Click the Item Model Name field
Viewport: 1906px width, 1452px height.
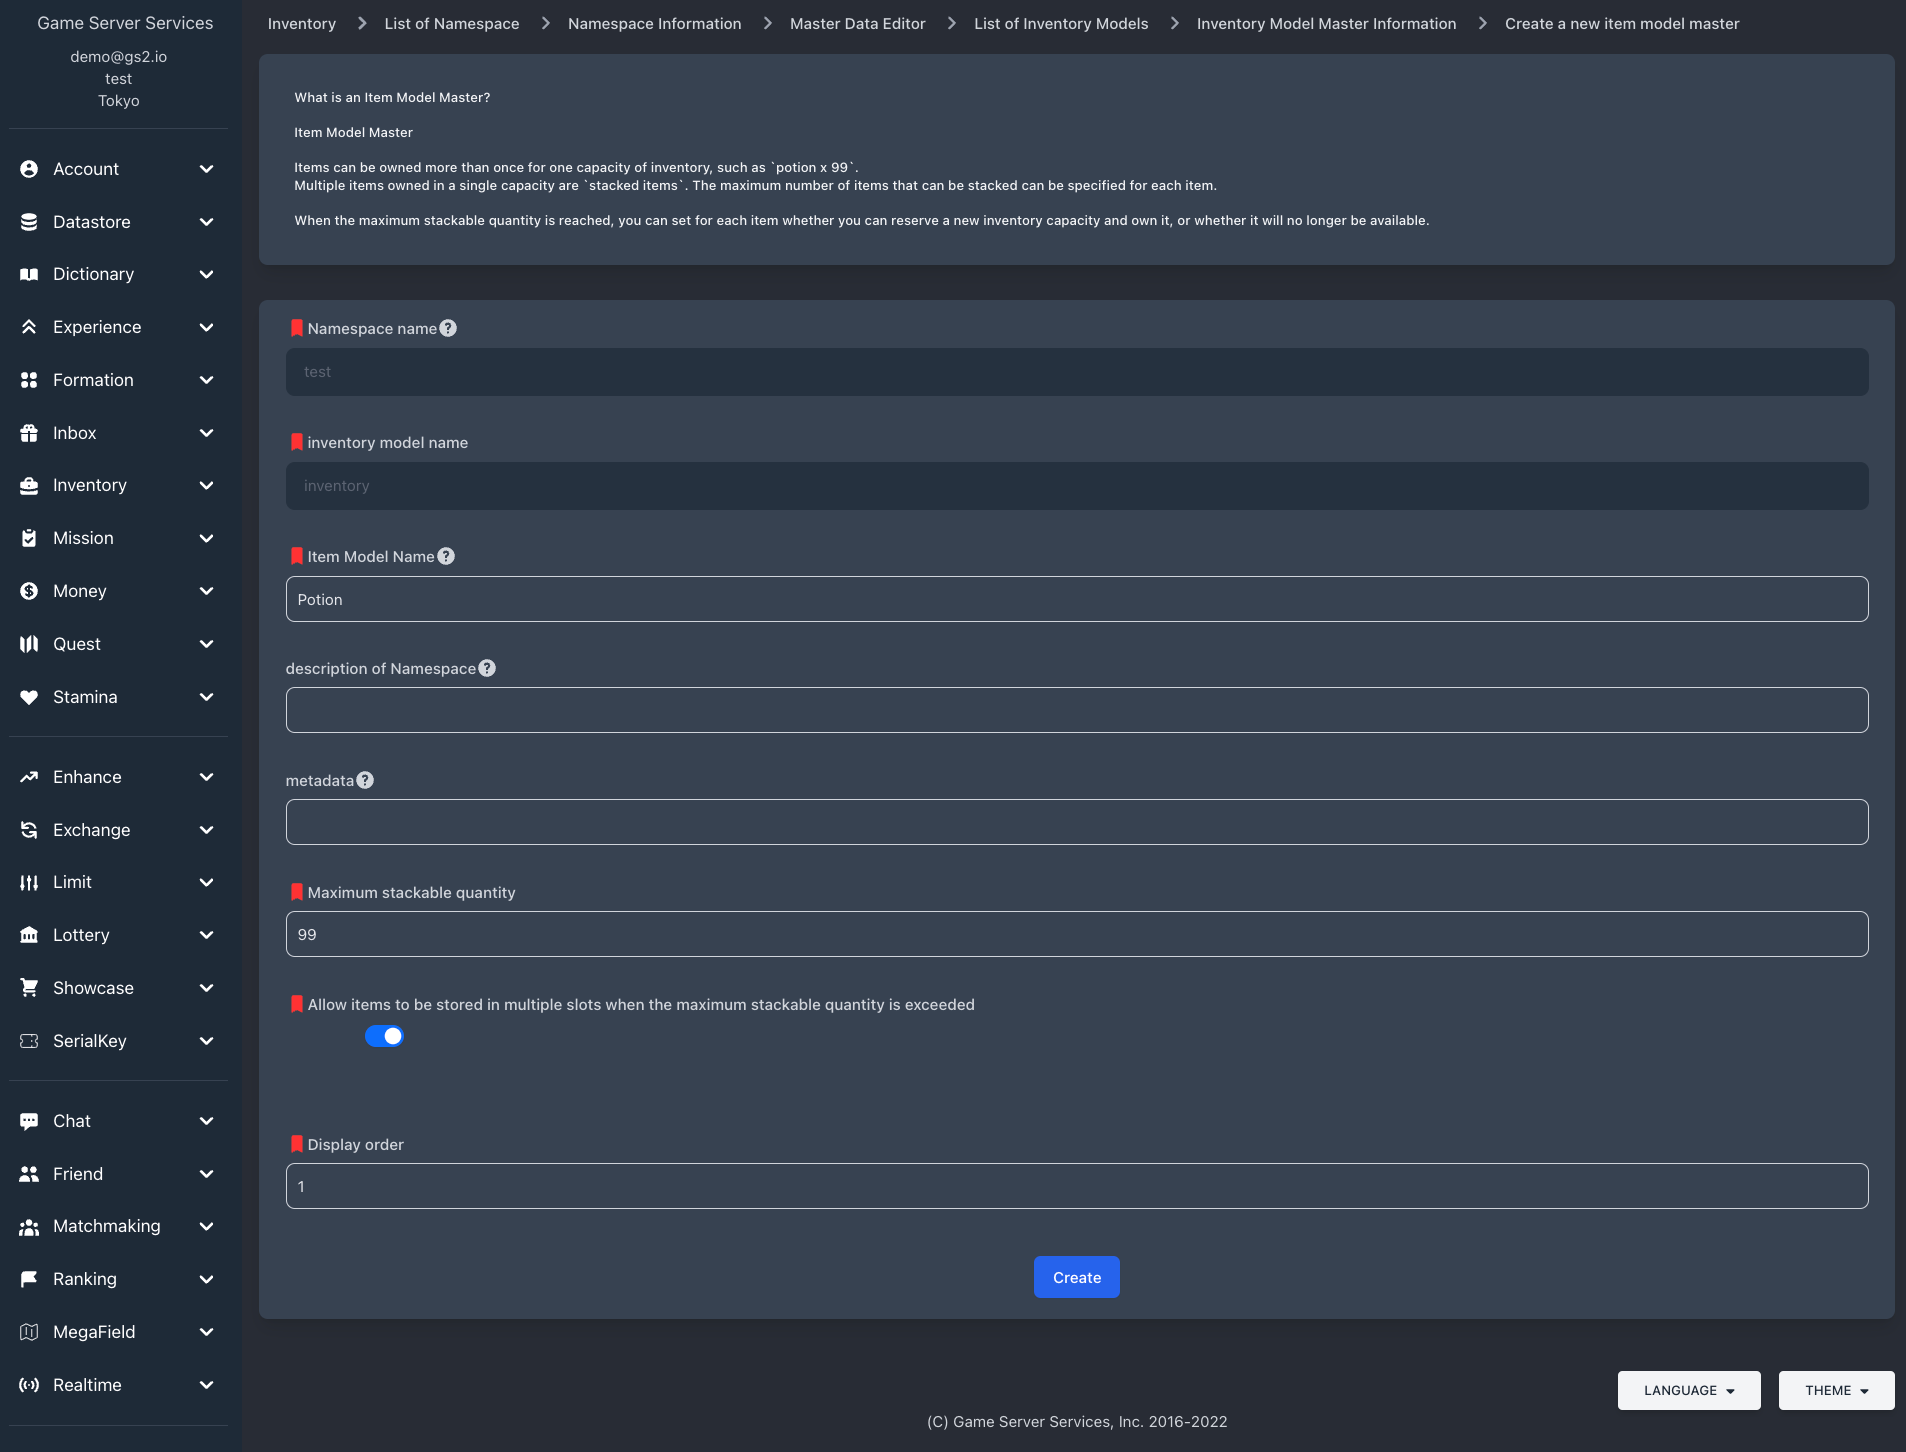point(1077,599)
